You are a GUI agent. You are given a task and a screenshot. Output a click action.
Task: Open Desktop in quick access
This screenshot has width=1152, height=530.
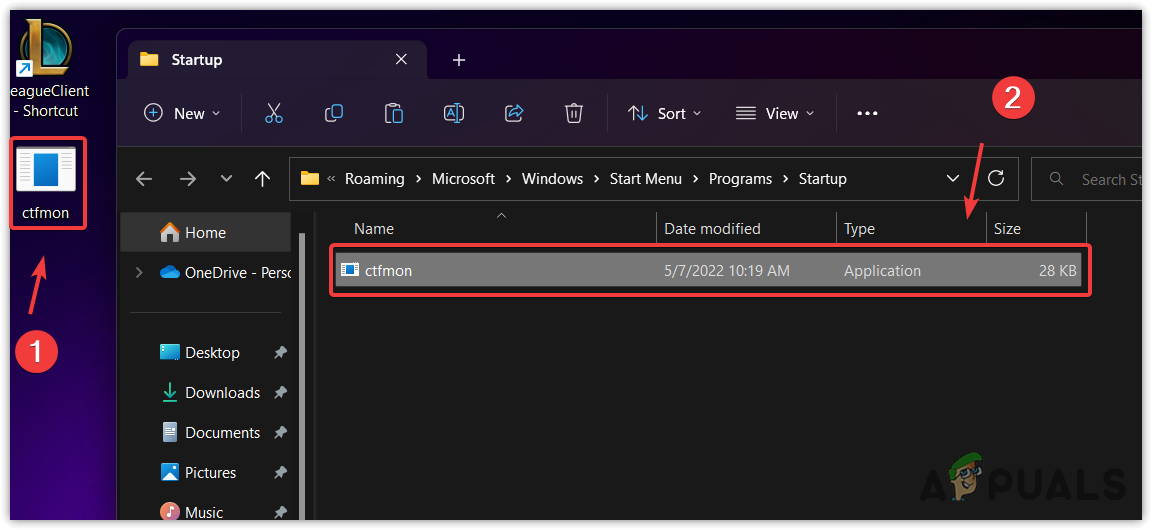pos(200,353)
